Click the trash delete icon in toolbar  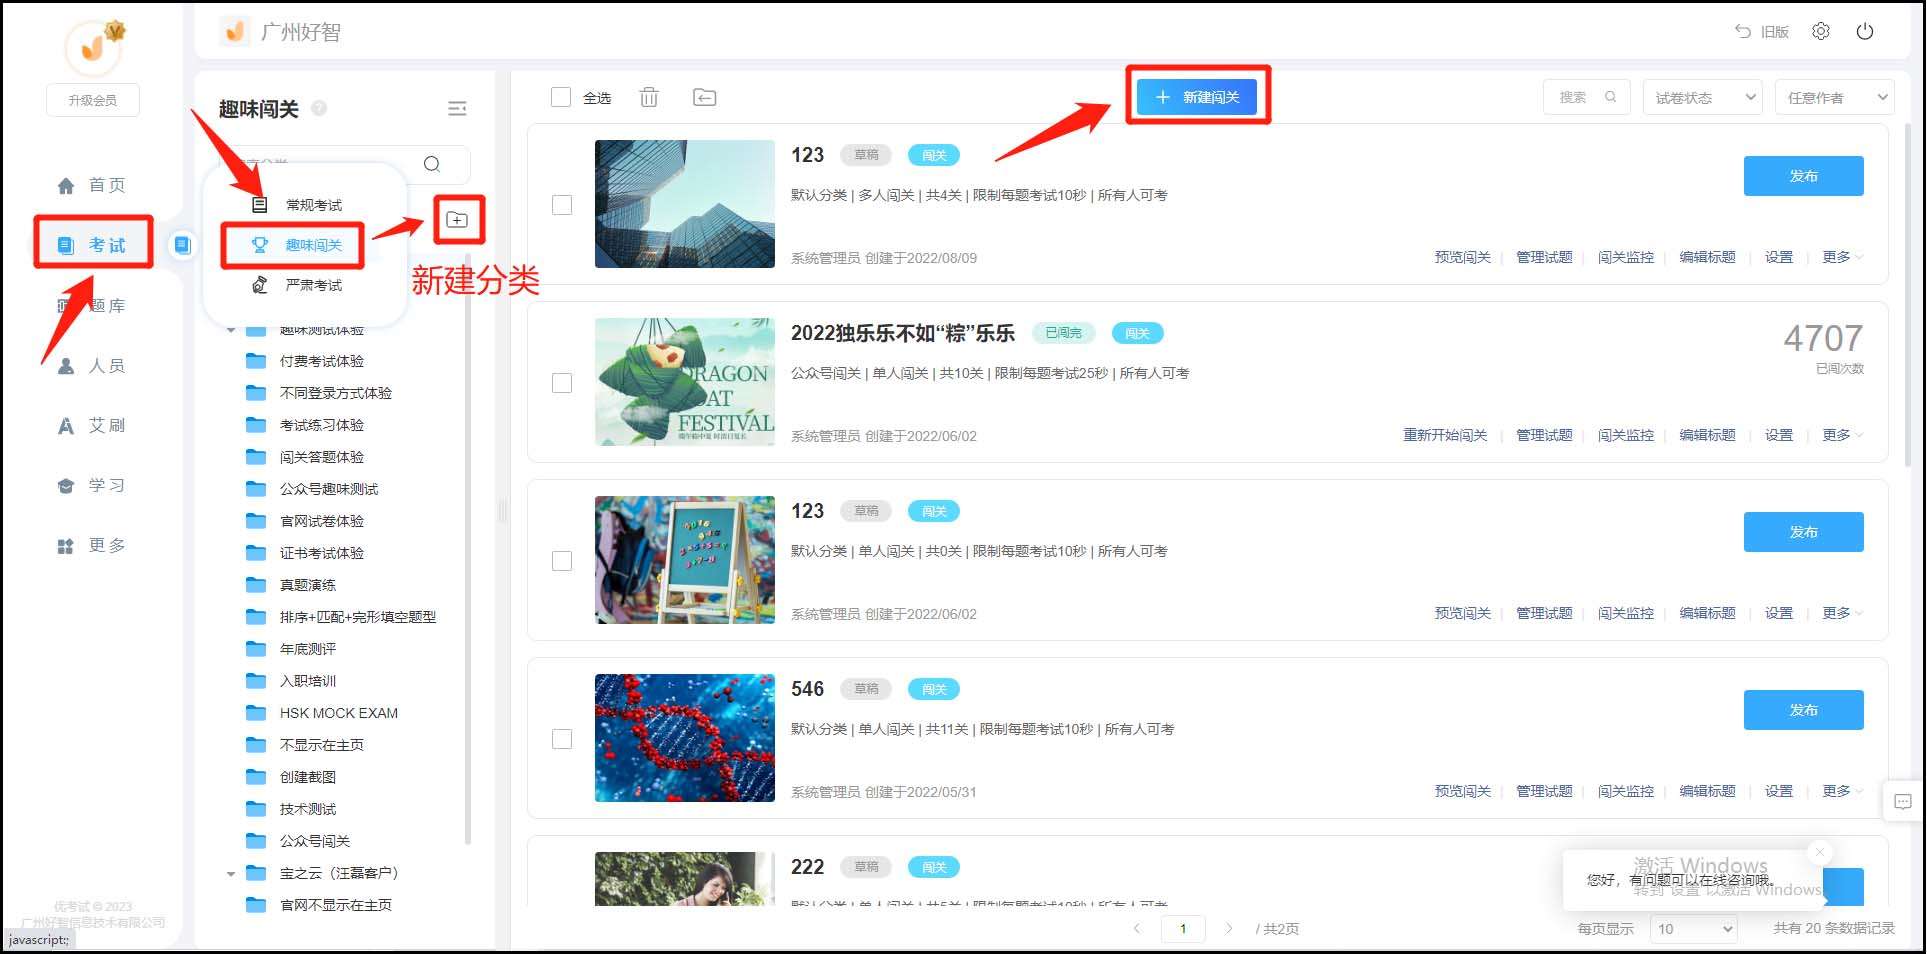tap(649, 97)
